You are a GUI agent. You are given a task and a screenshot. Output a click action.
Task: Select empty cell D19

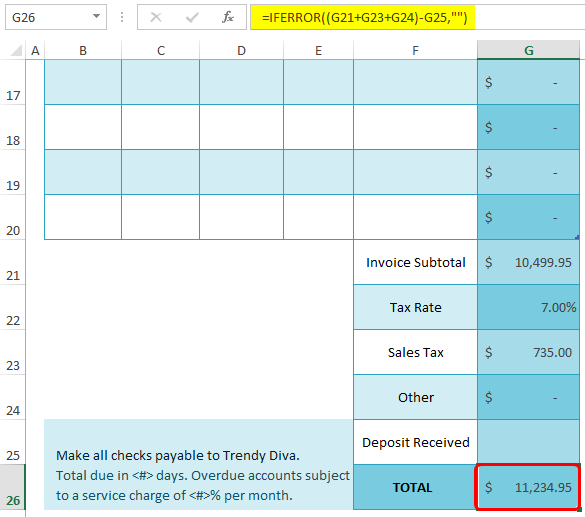point(241,172)
